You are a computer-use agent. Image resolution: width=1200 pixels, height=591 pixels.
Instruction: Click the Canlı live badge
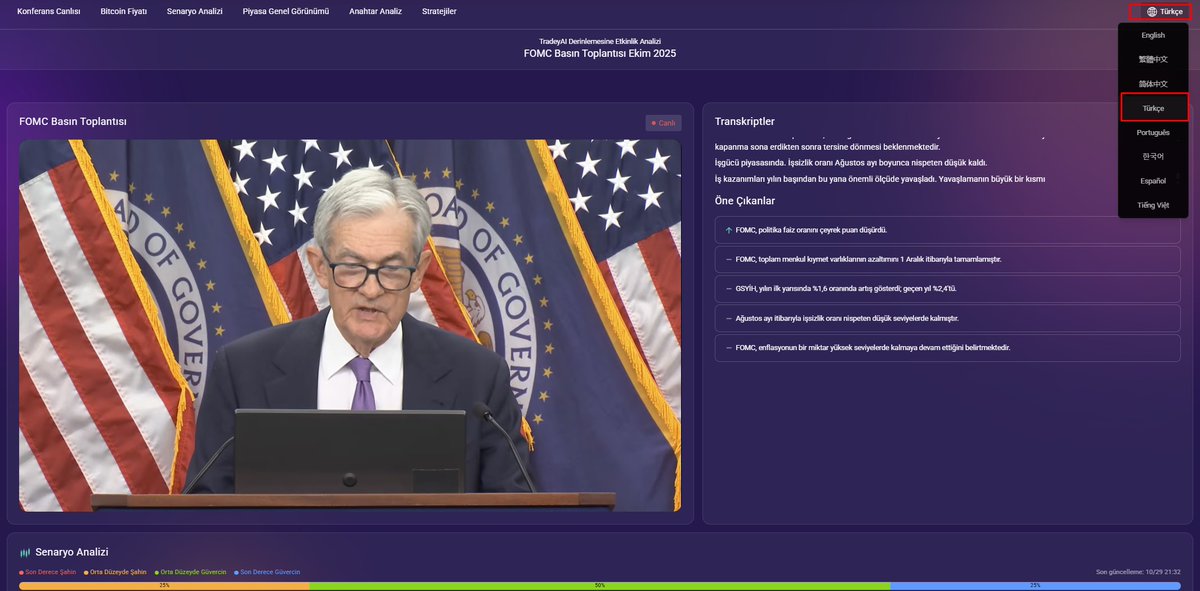click(662, 122)
